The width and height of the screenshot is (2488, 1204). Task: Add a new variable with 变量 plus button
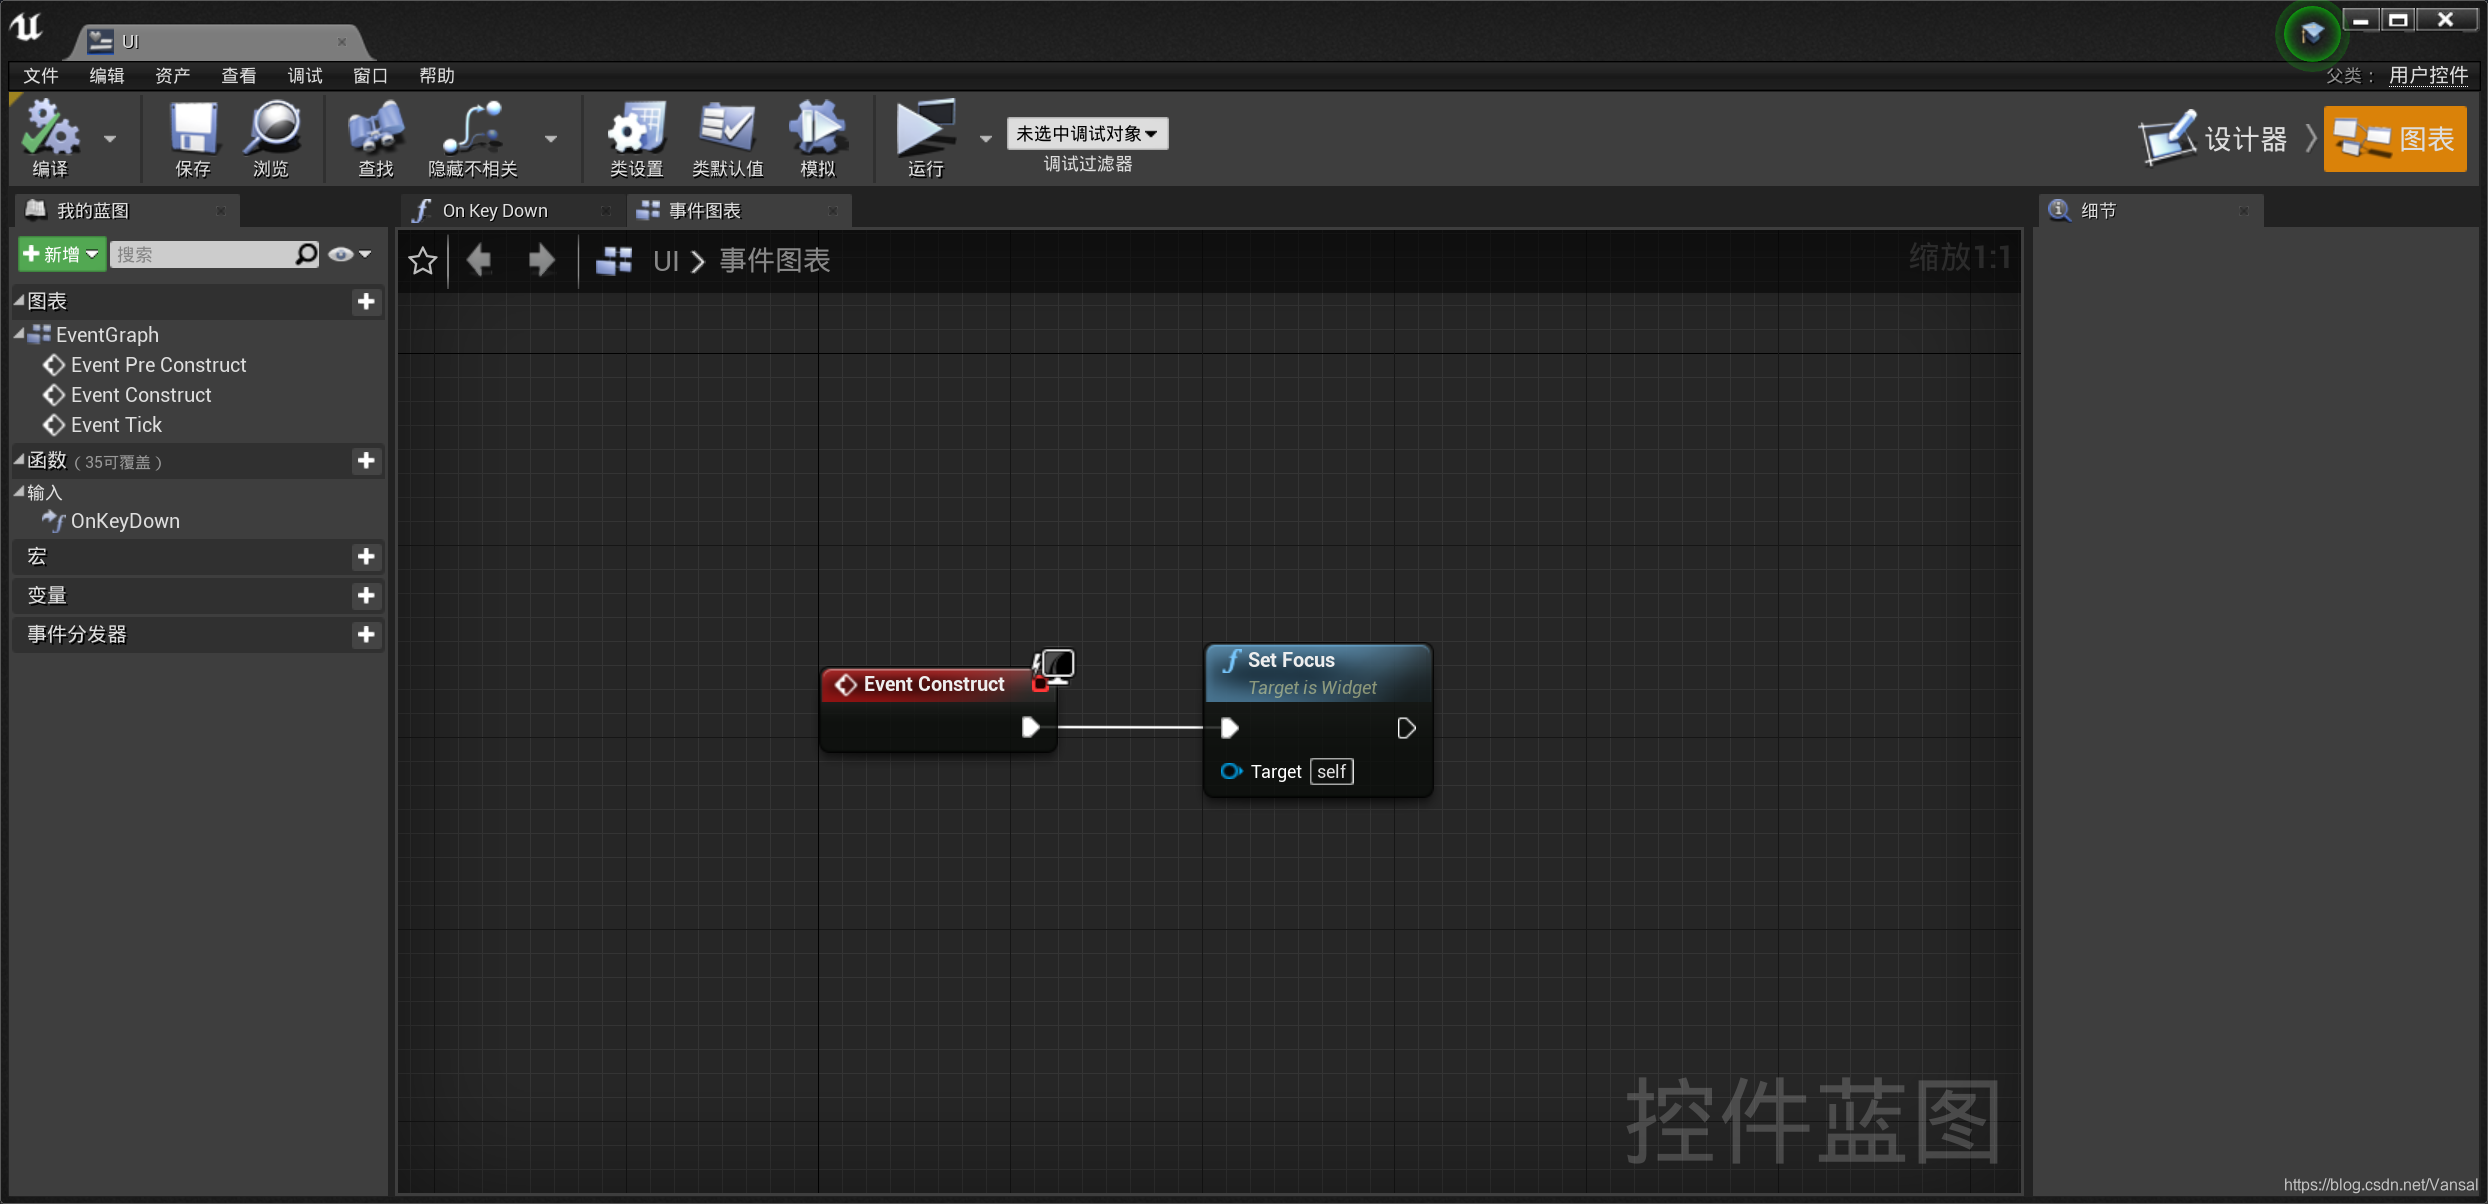(366, 595)
